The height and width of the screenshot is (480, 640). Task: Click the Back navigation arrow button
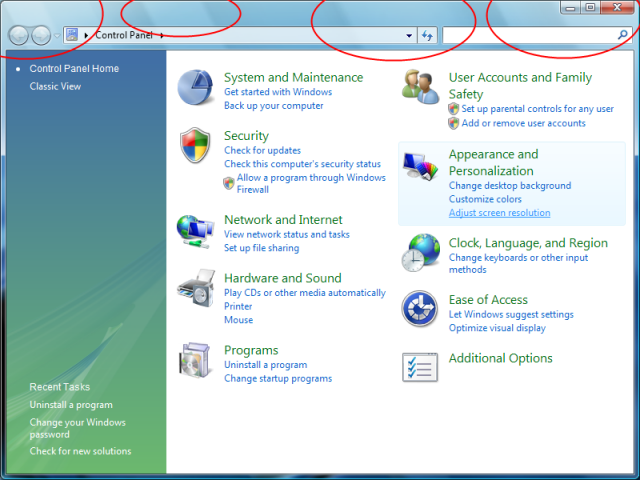[18, 36]
